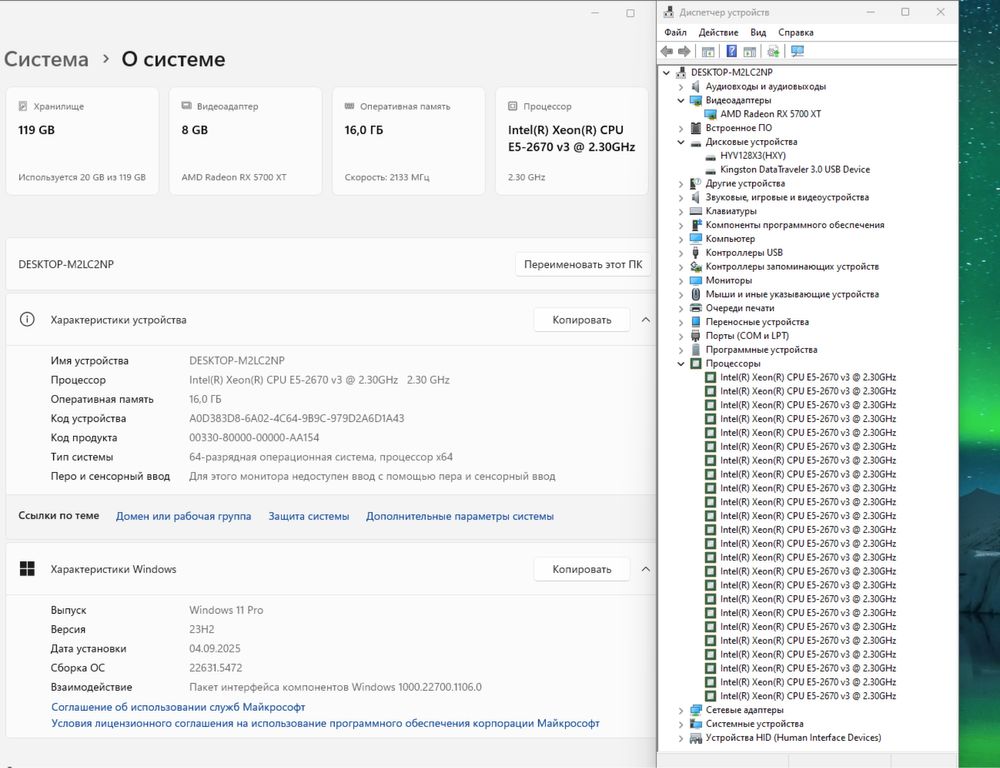Screen dimensions: 1000x768
Task: Collapse the Характеристики Windows section chevron
Action: point(645,569)
